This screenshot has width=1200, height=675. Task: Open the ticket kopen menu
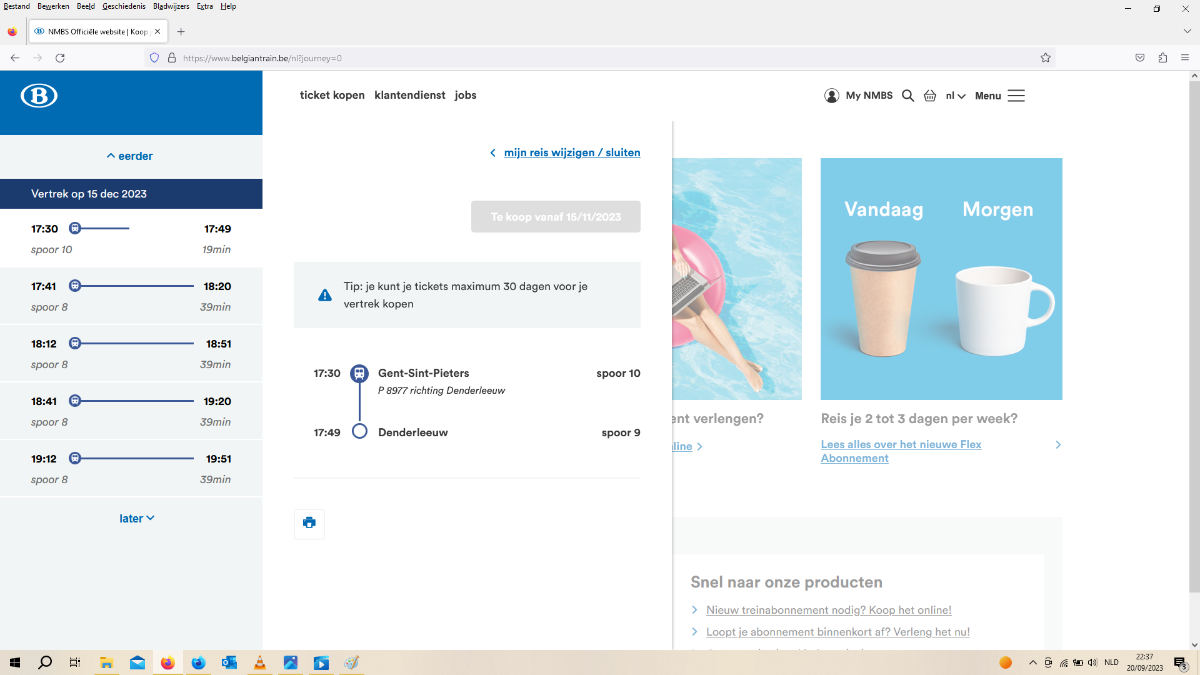(332, 96)
